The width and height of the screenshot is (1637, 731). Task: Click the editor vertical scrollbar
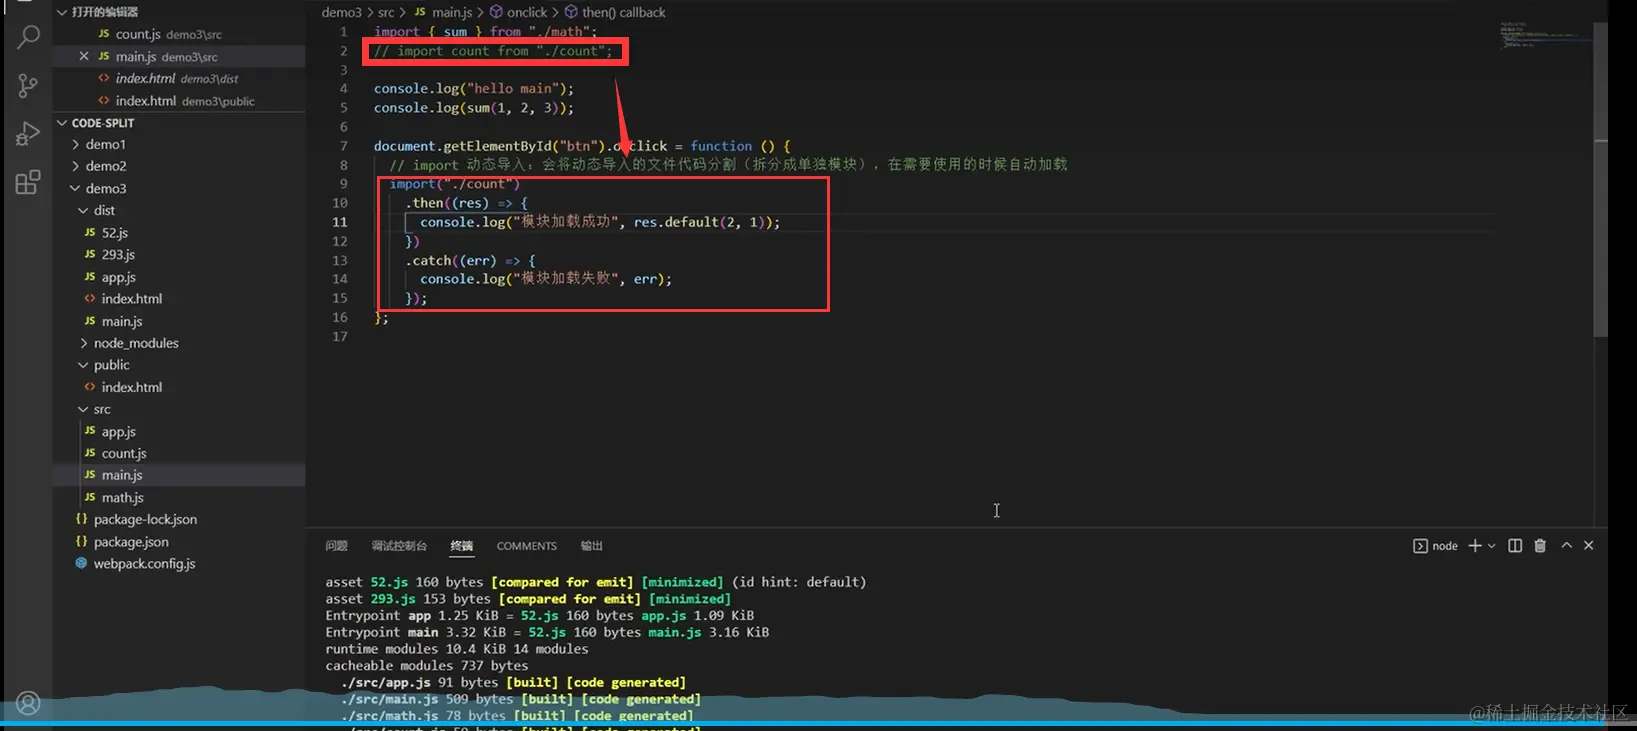click(x=1600, y=180)
